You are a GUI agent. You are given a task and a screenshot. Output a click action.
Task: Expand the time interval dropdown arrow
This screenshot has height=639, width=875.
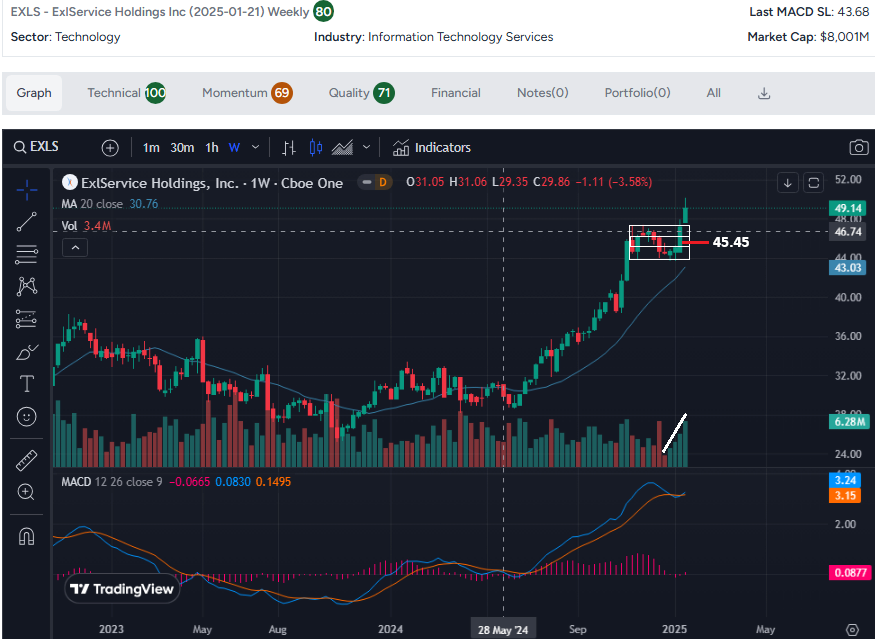[256, 147]
